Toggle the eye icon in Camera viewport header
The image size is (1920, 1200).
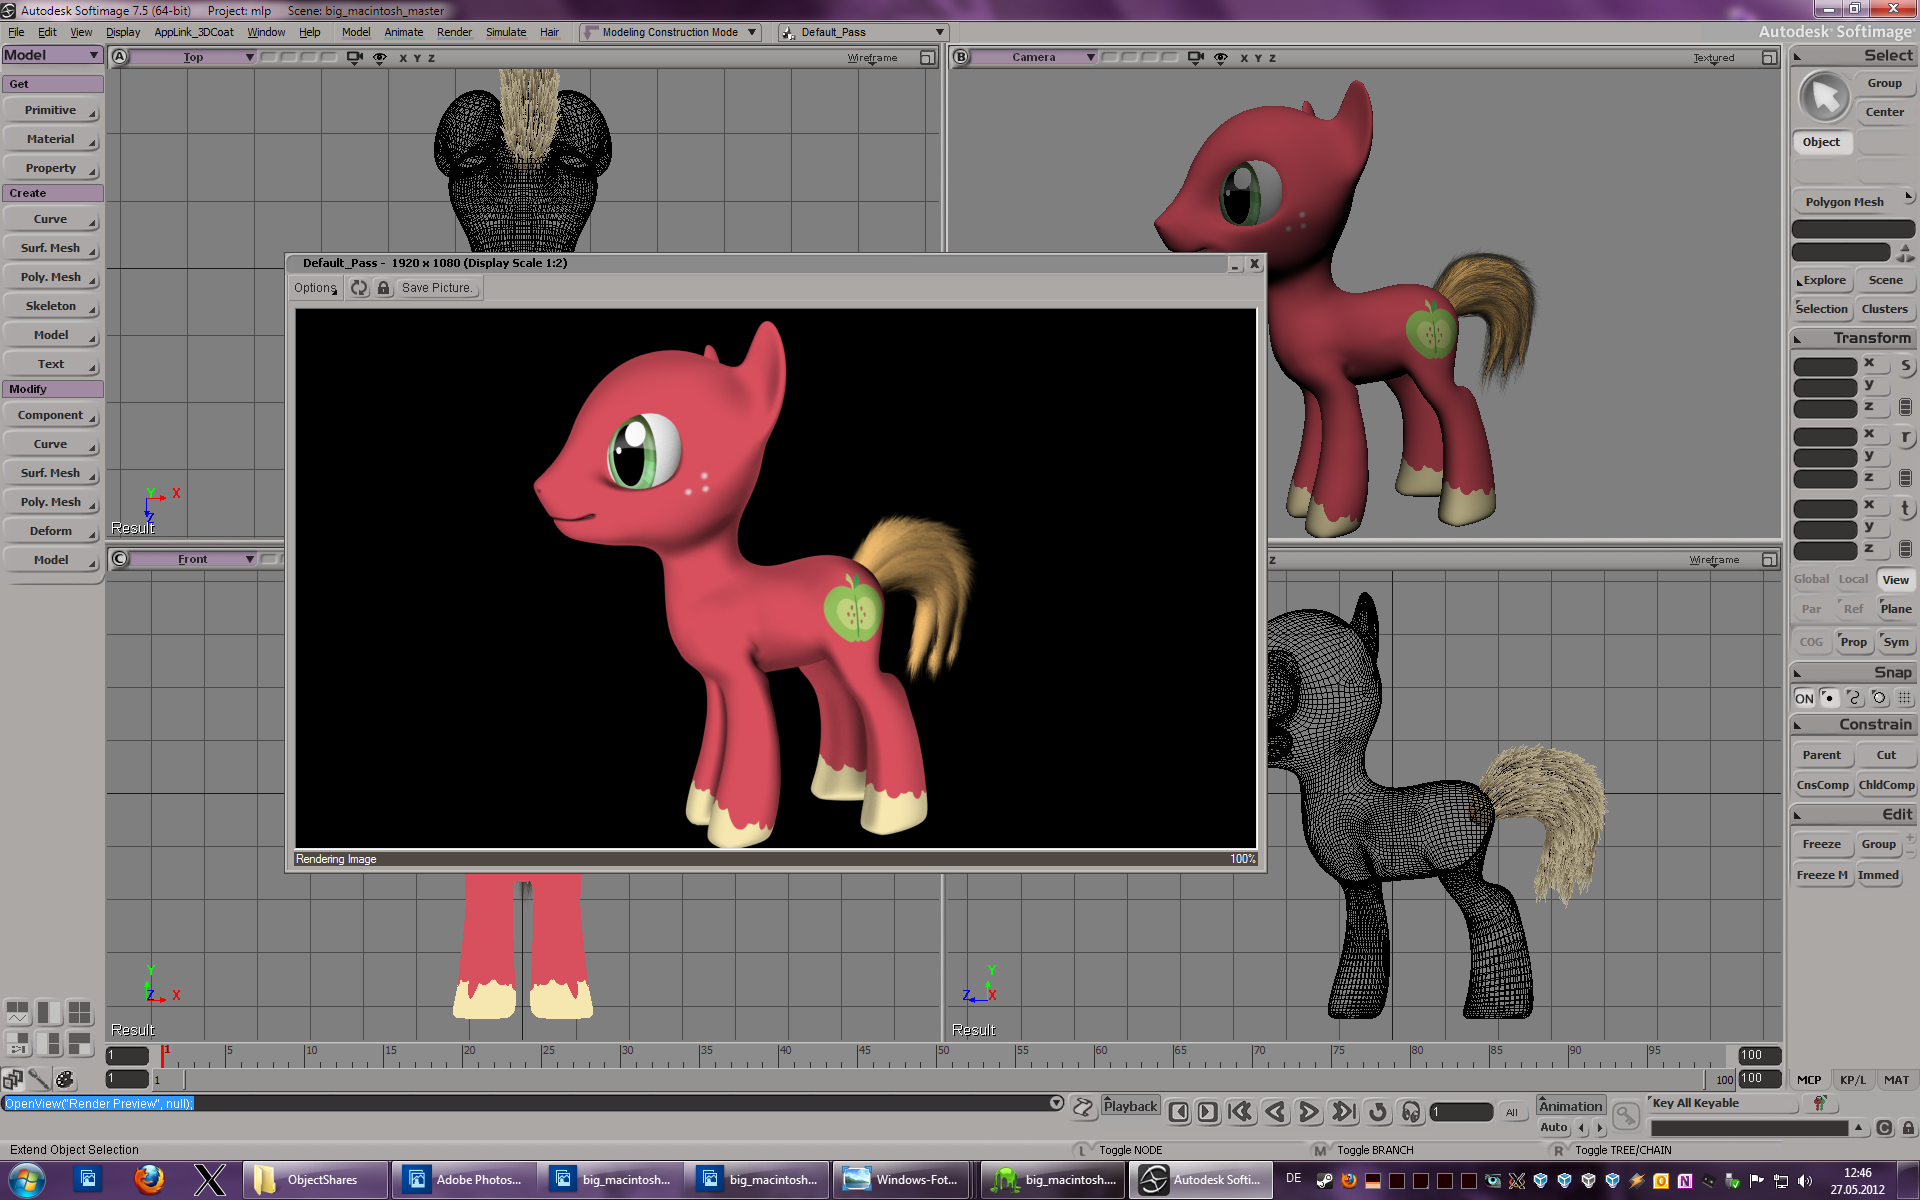click(x=1220, y=57)
